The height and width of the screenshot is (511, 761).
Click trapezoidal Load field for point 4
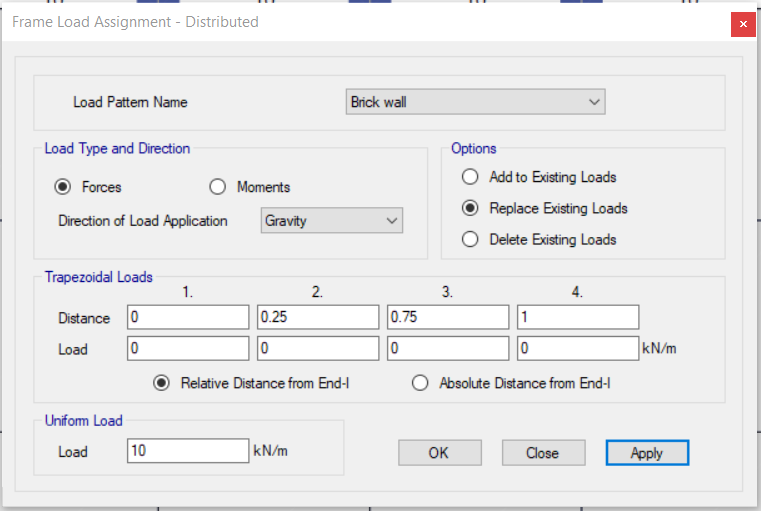(x=578, y=349)
